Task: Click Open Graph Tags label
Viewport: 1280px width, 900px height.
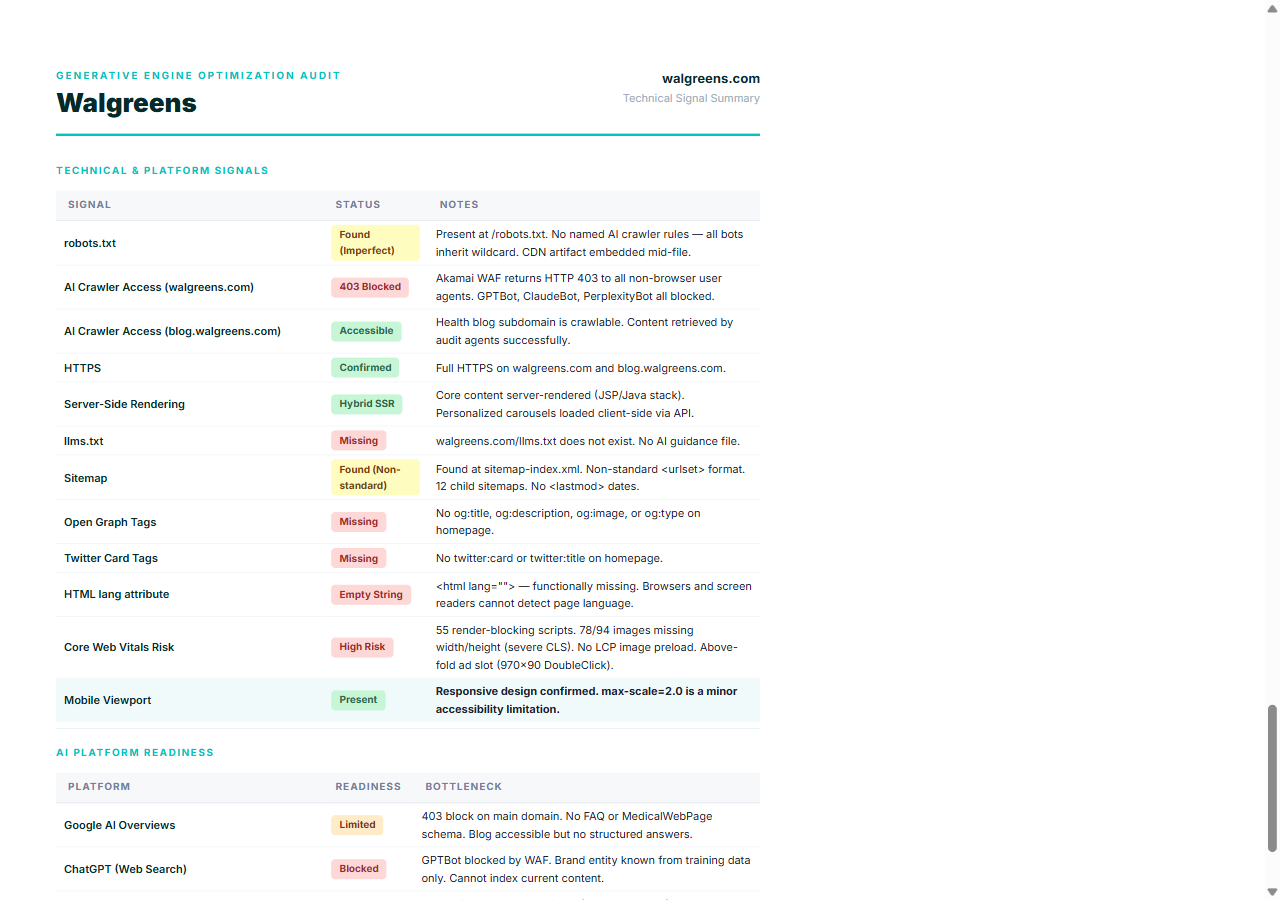Action: 110,522
